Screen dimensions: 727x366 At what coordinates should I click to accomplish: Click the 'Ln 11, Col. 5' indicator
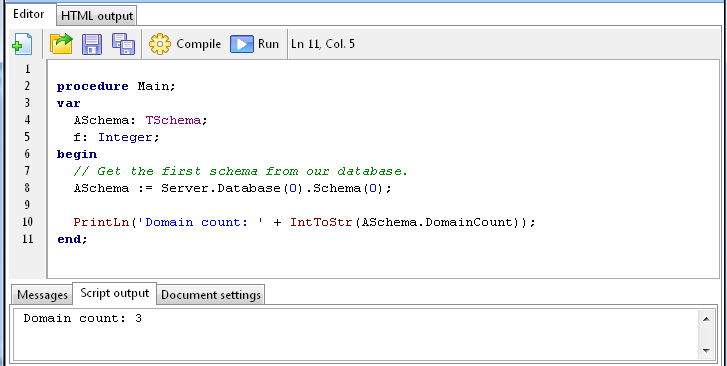pyautogui.click(x=323, y=44)
